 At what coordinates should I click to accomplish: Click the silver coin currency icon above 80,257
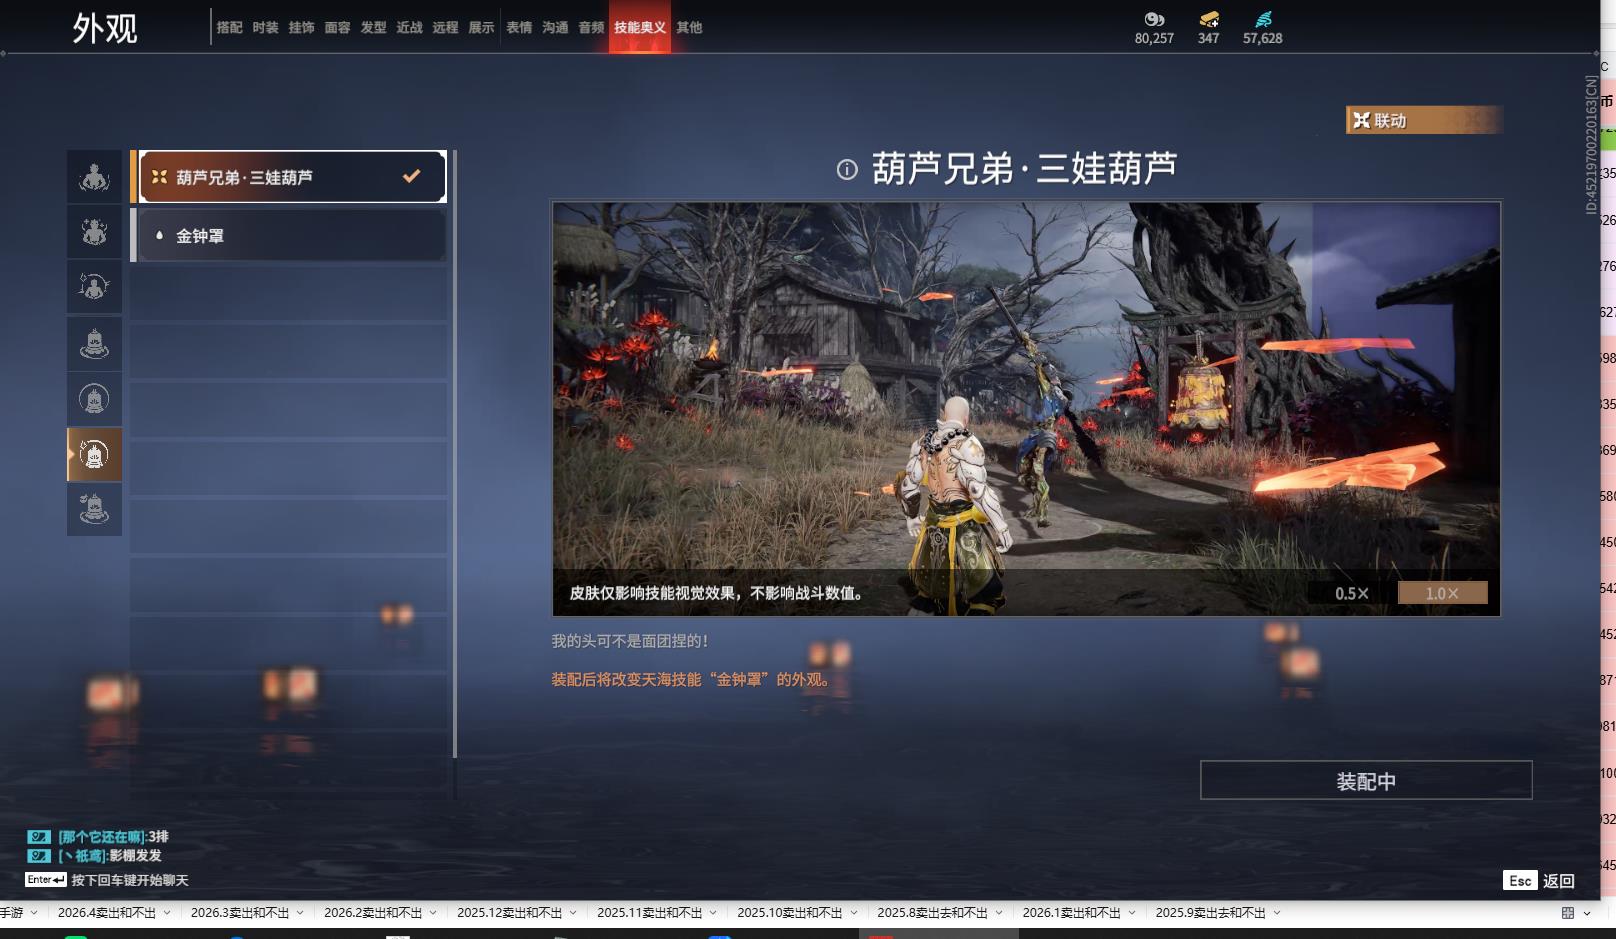click(1154, 19)
